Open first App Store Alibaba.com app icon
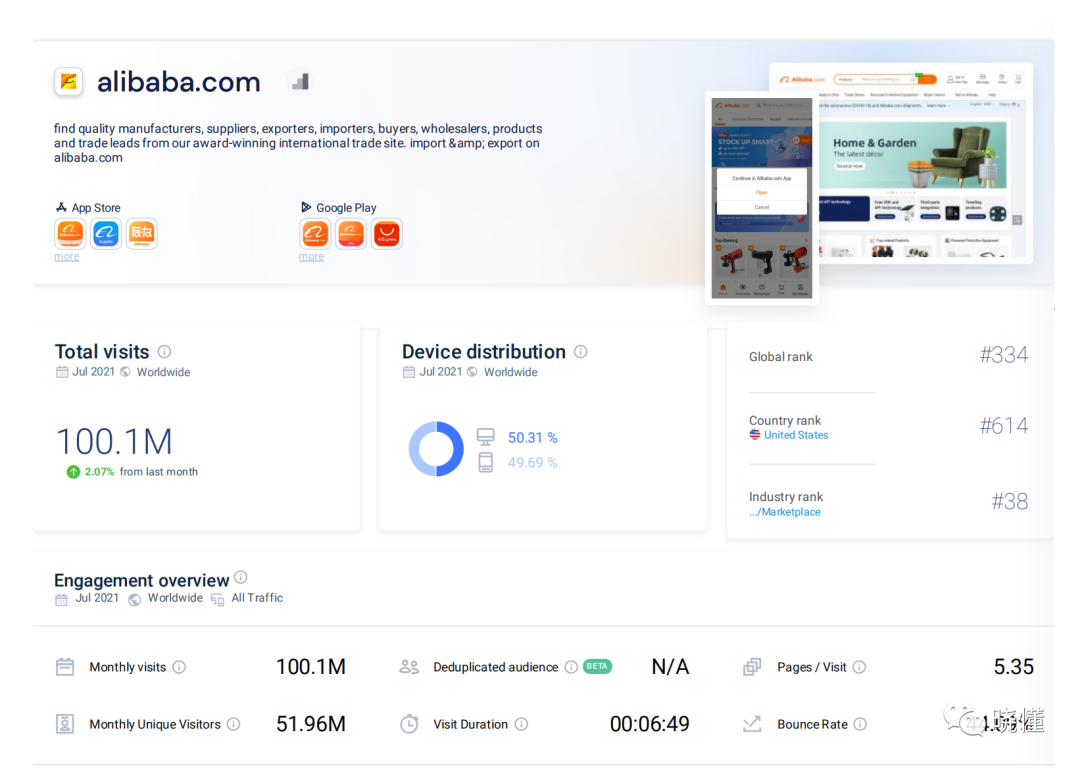This screenshot has height=768, width=1080. (70, 233)
